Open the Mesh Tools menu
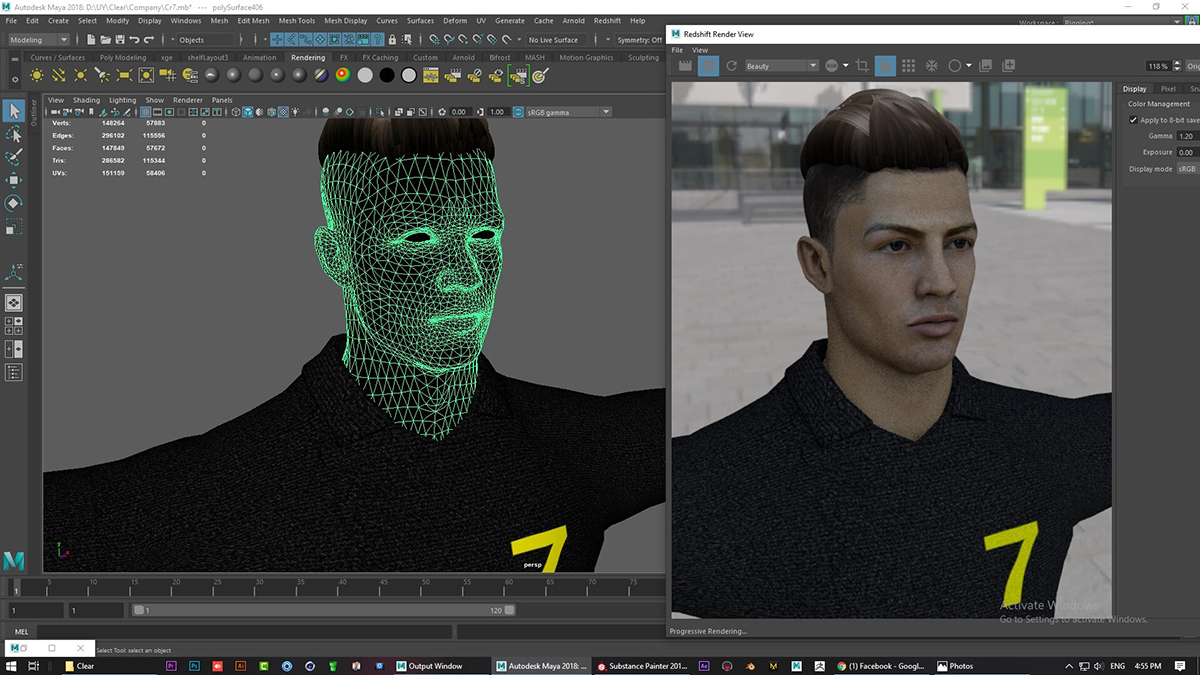Image resolution: width=1200 pixels, height=675 pixels. click(296, 20)
